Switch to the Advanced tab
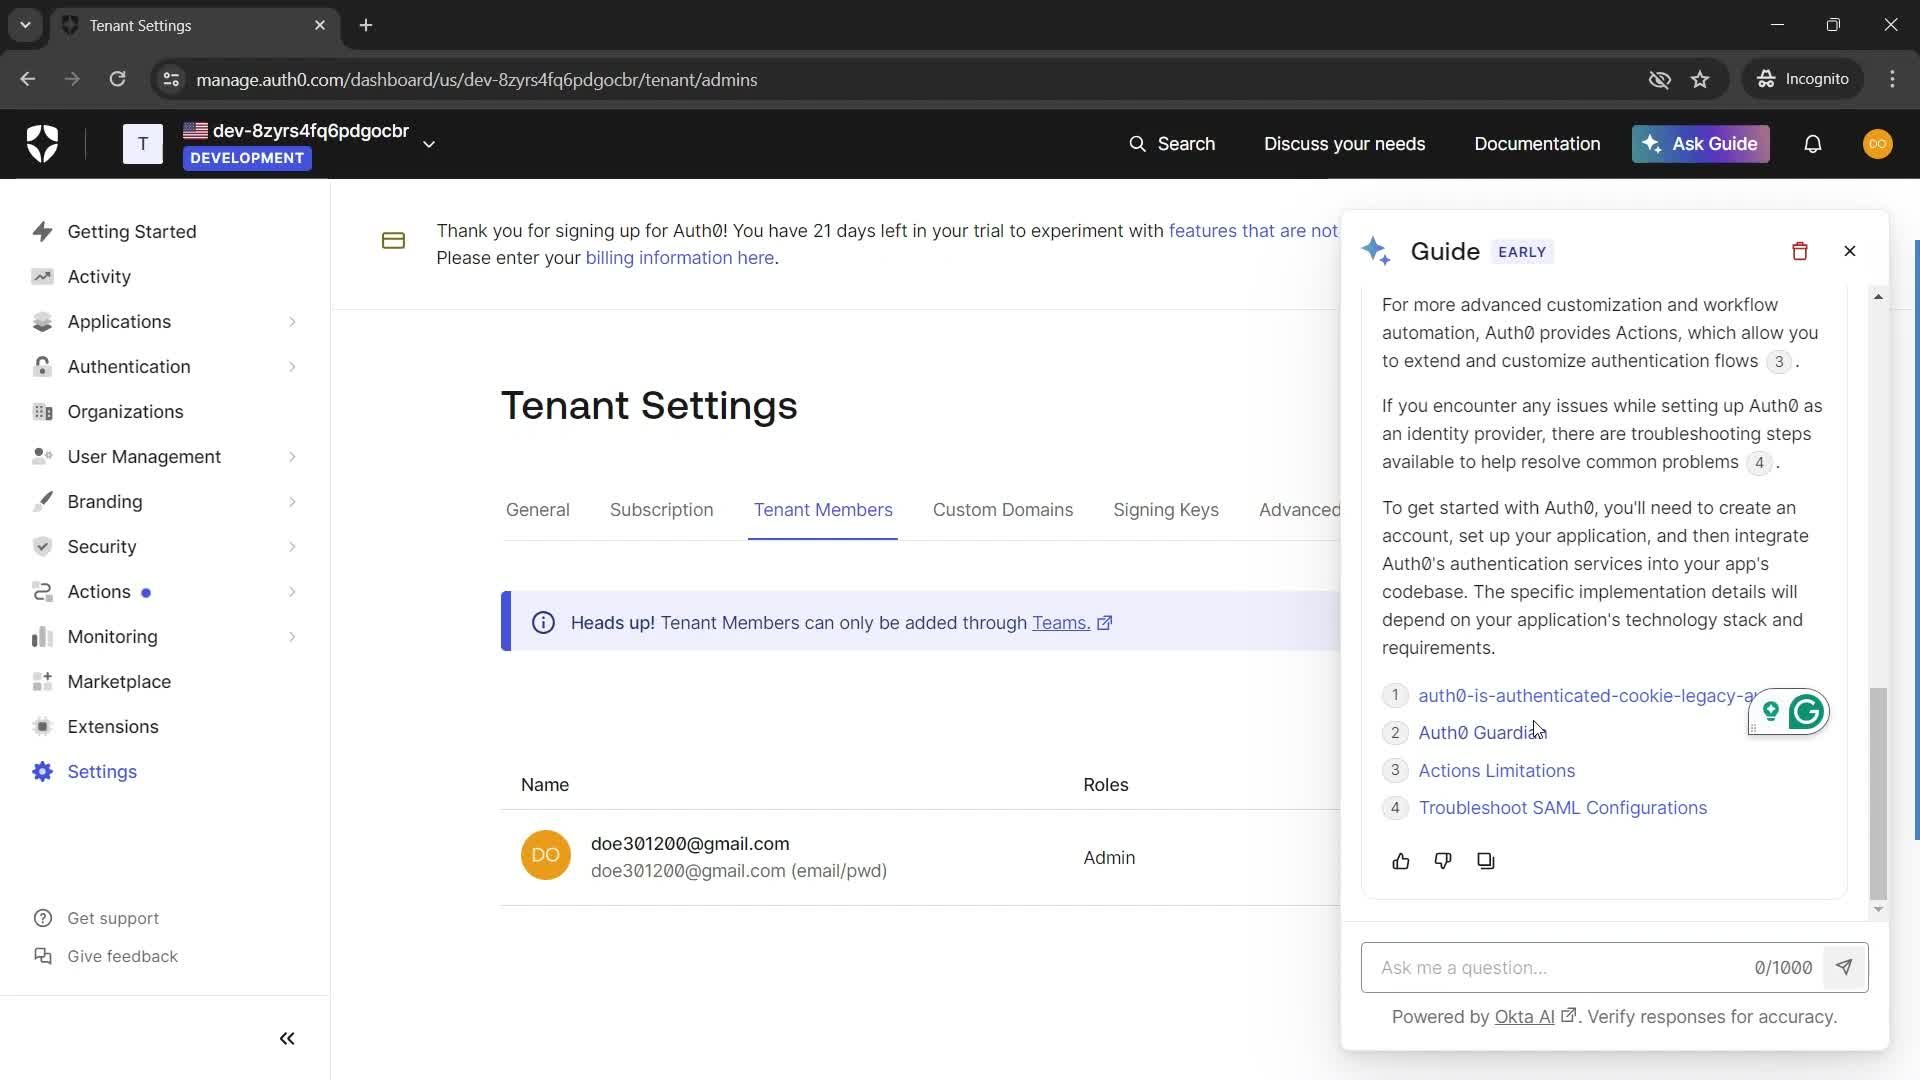This screenshot has height=1080, width=1920. (x=1299, y=510)
